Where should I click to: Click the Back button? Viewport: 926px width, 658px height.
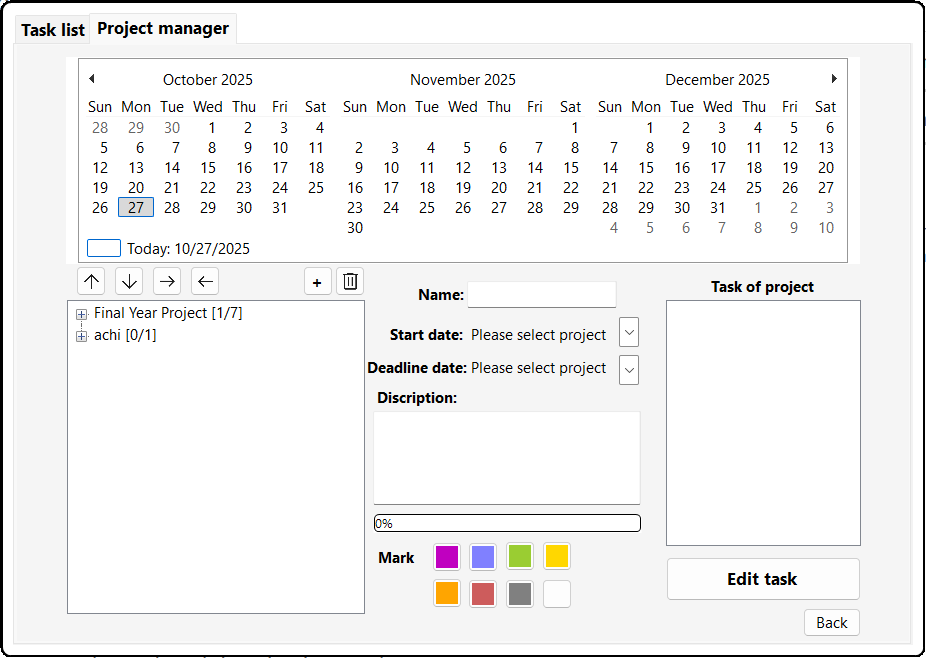click(832, 623)
